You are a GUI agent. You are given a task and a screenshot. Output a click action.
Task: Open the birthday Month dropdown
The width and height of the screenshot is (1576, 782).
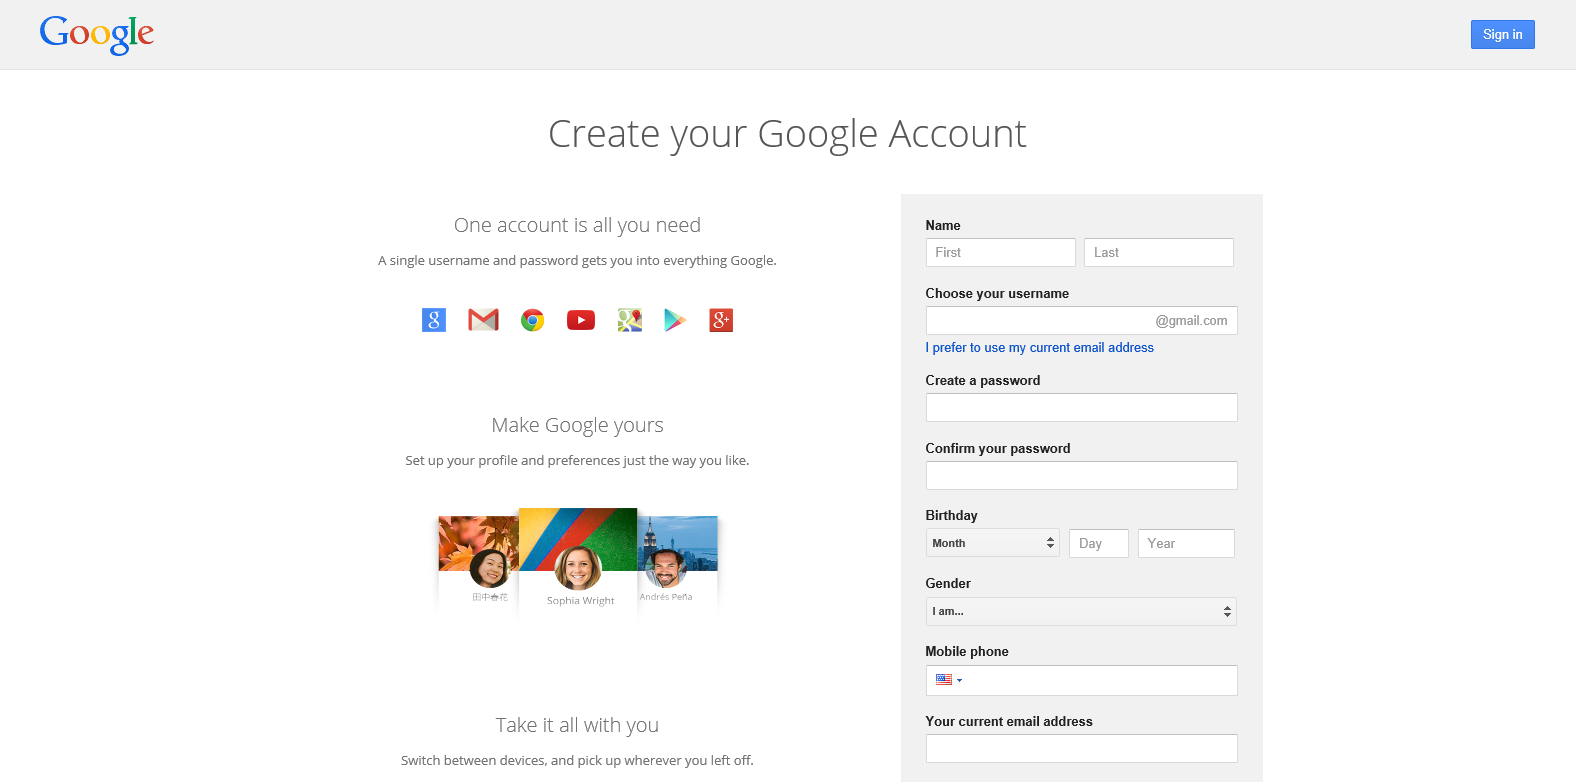[992, 543]
